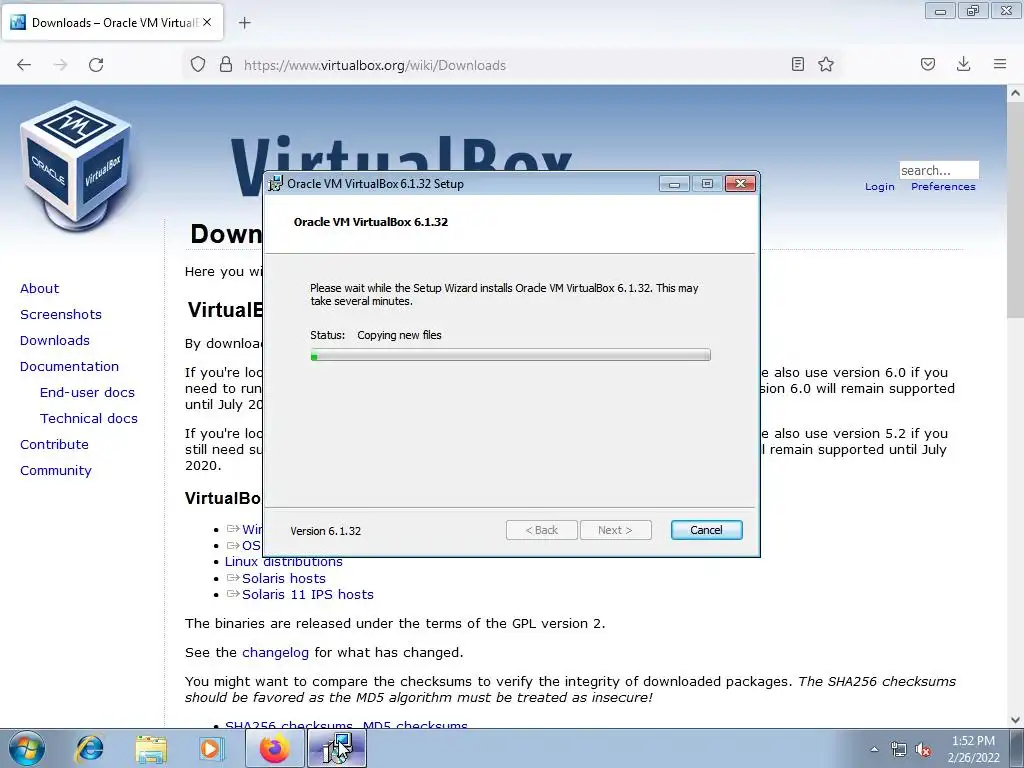Open the Save to Pocket icon
This screenshot has height=768, width=1024.
[927, 64]
